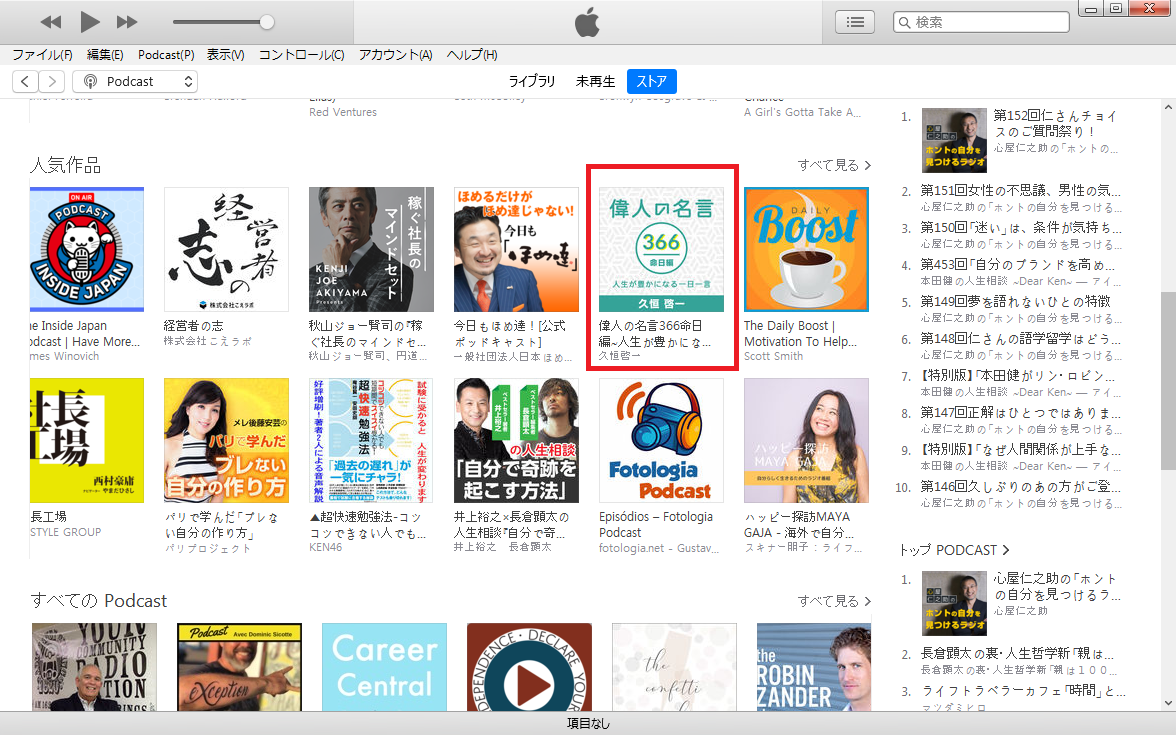Skip forward with the fast-forward button

[127, 22]
